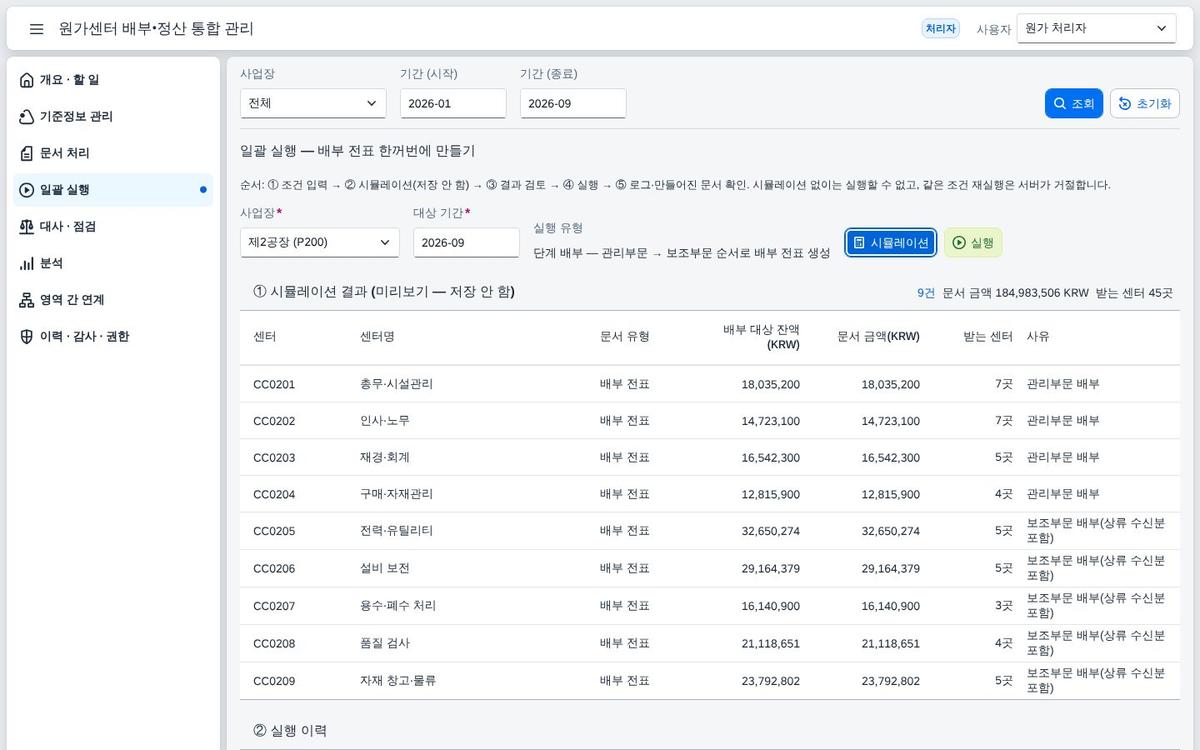Click the 문서 금액(KRW) column header

(878, 337)
